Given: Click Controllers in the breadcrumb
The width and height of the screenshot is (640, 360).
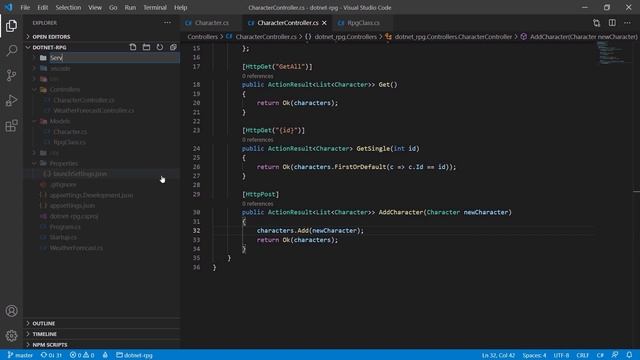Looking at the screenshot, I should pyautogui.click(x=202, y=37).
